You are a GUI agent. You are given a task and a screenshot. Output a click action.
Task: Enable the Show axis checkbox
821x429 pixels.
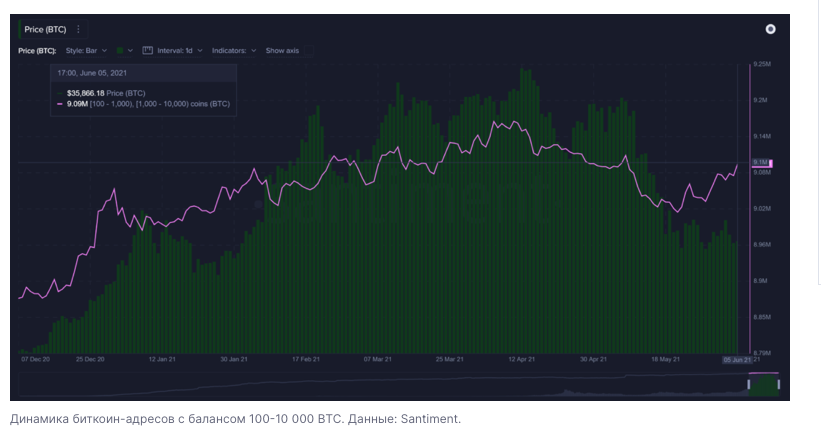pyautogui.click(x=281, y=50)
